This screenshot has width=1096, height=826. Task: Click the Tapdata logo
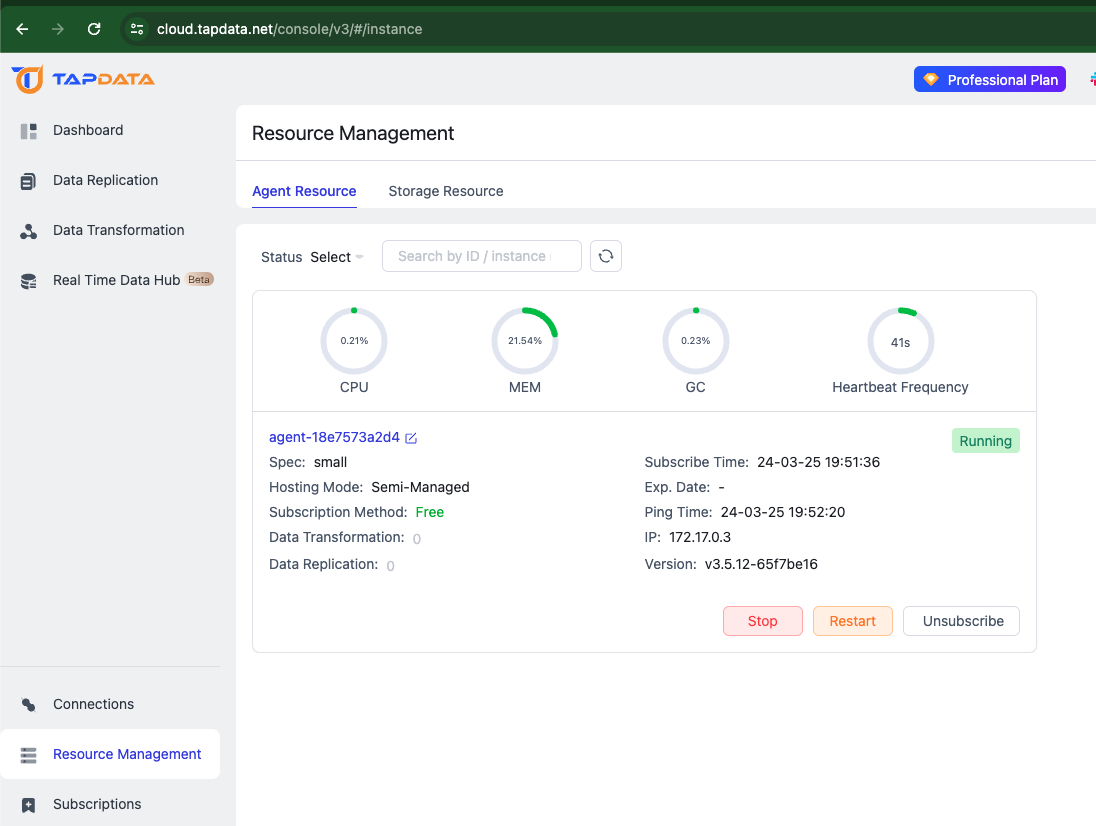point(83,79)
